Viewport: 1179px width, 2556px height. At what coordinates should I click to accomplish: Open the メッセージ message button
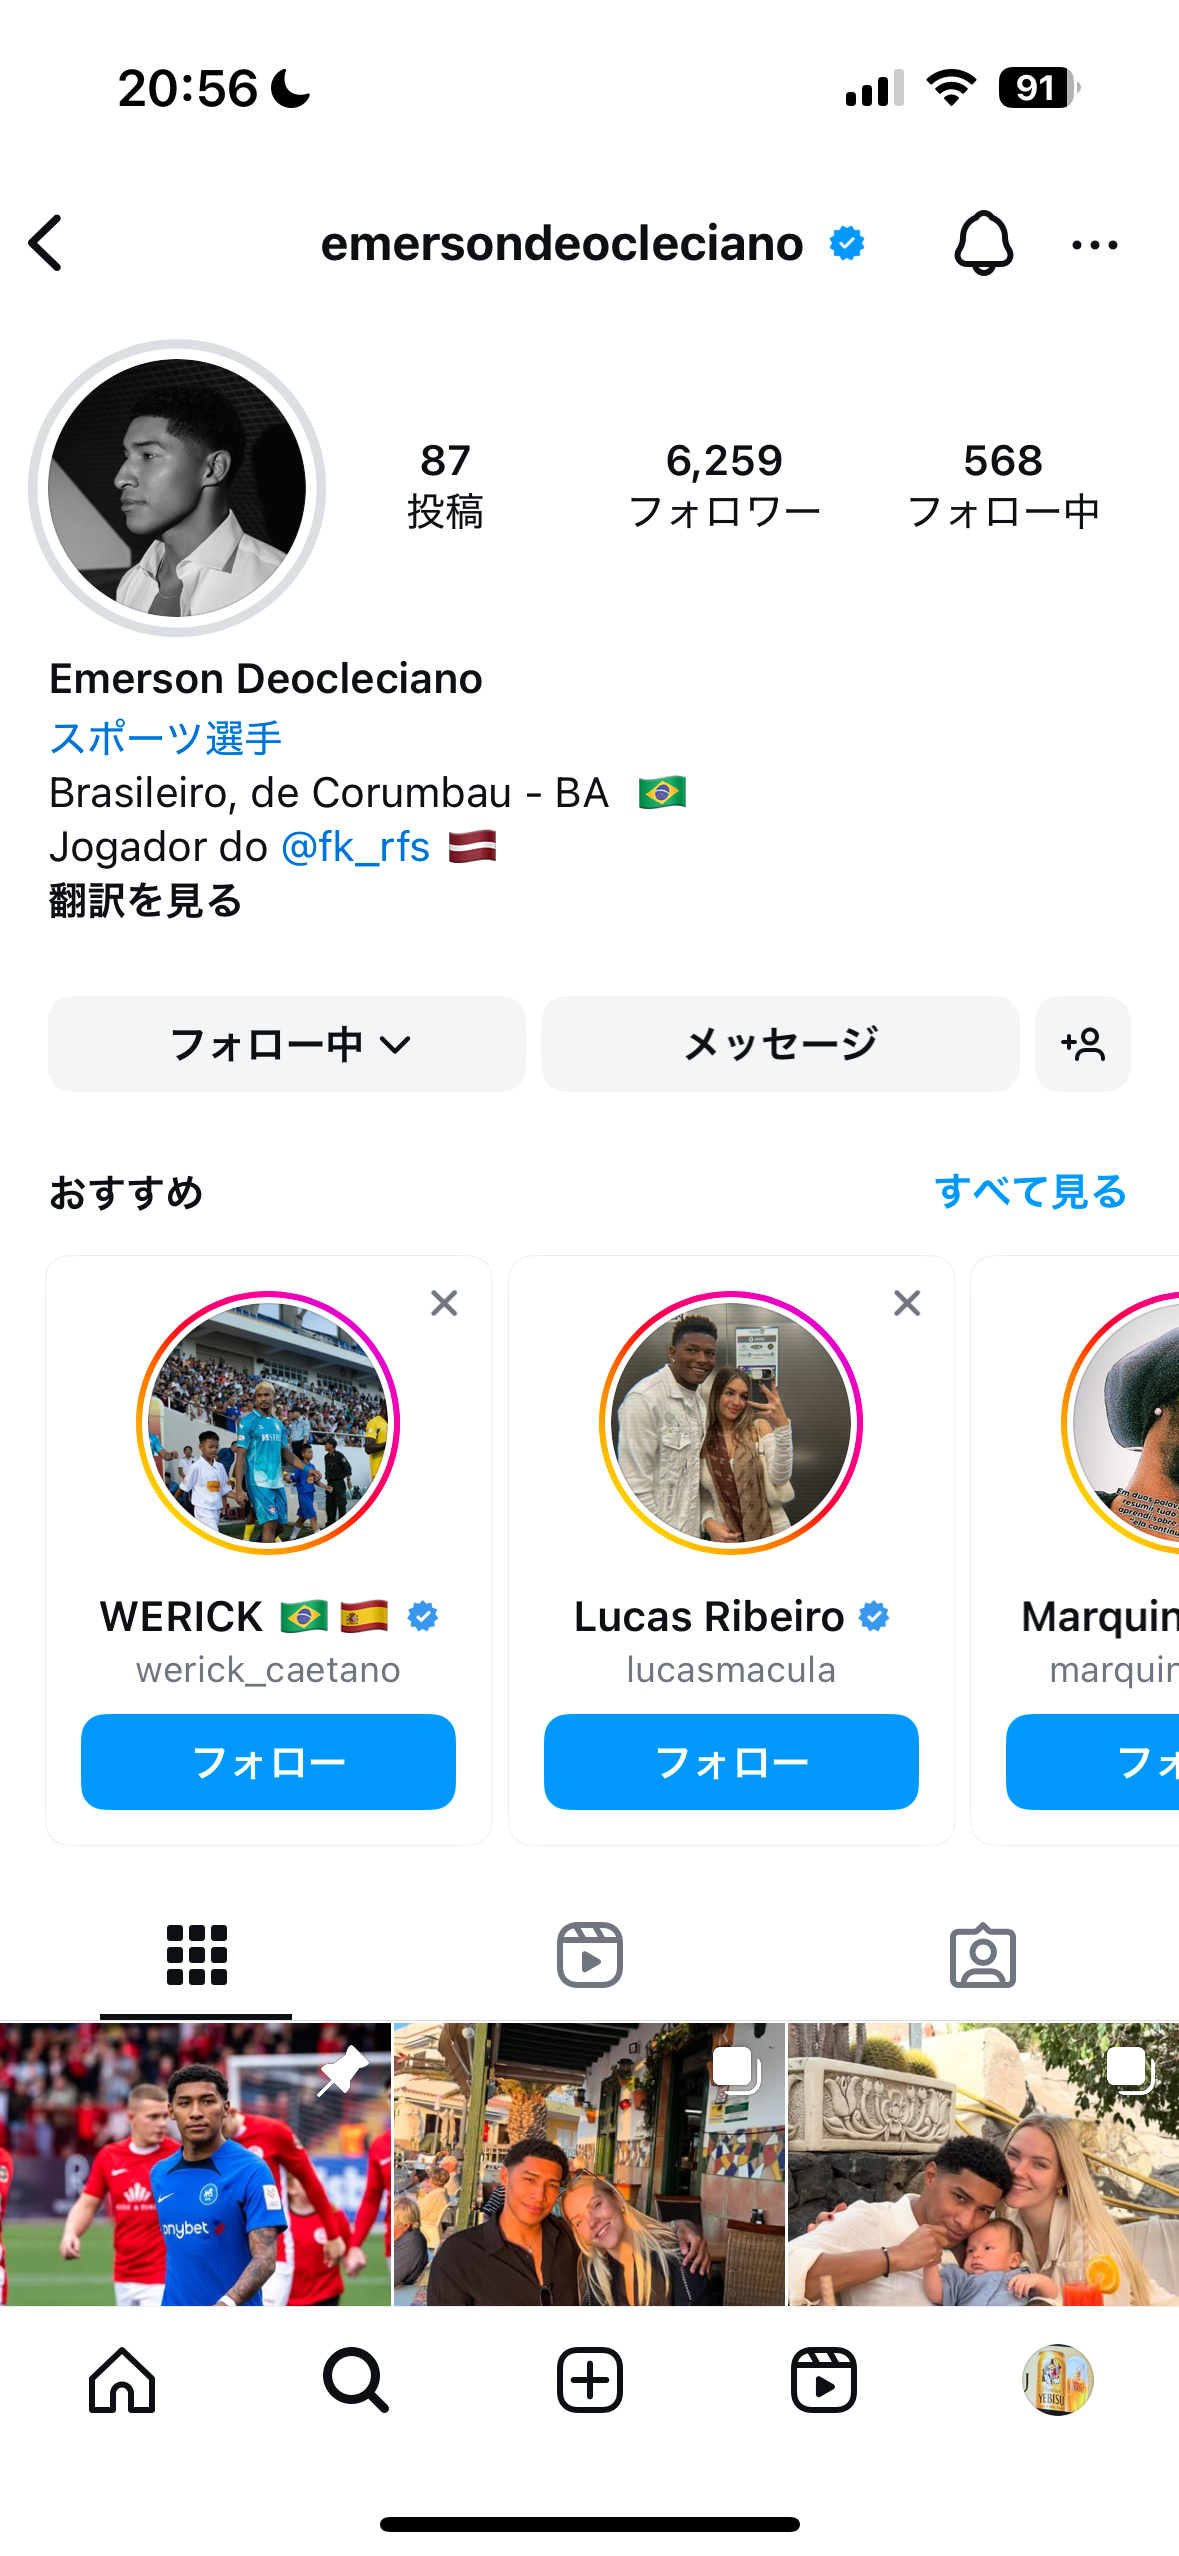tap(780, 1044)
